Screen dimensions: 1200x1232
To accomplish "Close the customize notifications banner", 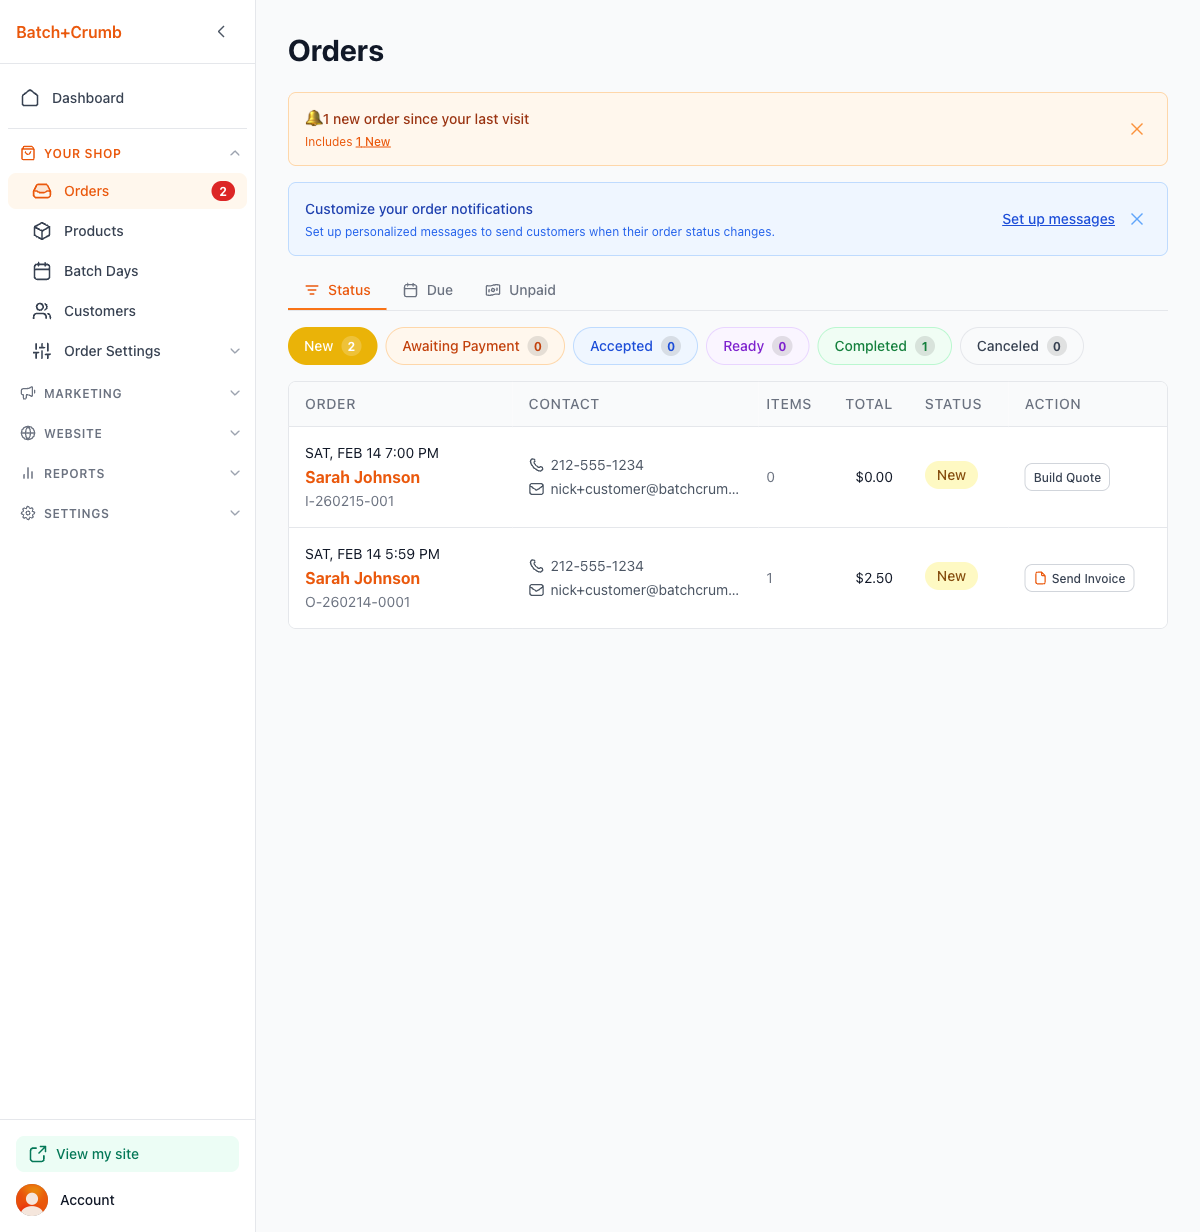I will coord(1136,219).
